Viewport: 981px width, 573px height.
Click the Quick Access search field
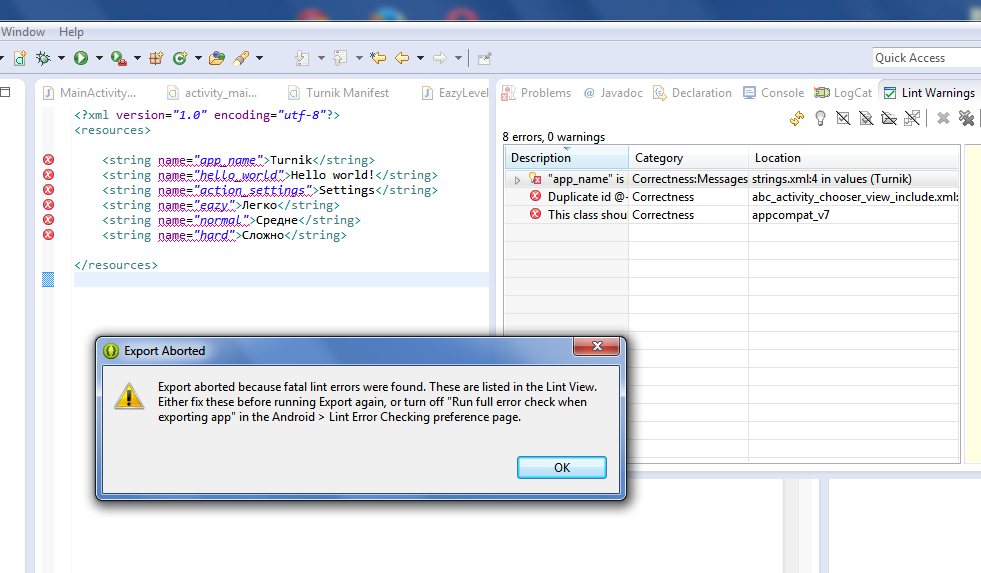(x=927, y=58)
